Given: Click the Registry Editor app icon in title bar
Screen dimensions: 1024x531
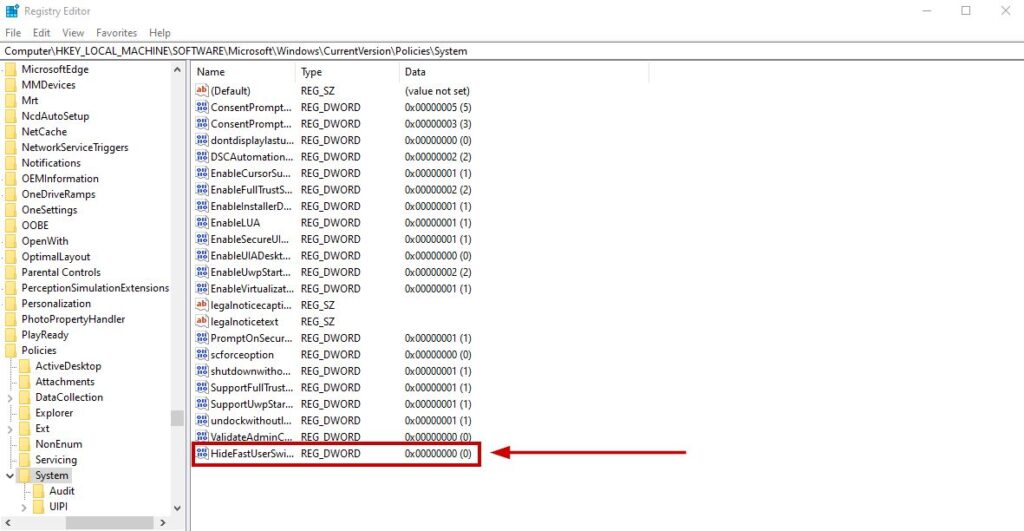Looking at the screenshot, I should (12, 11).
